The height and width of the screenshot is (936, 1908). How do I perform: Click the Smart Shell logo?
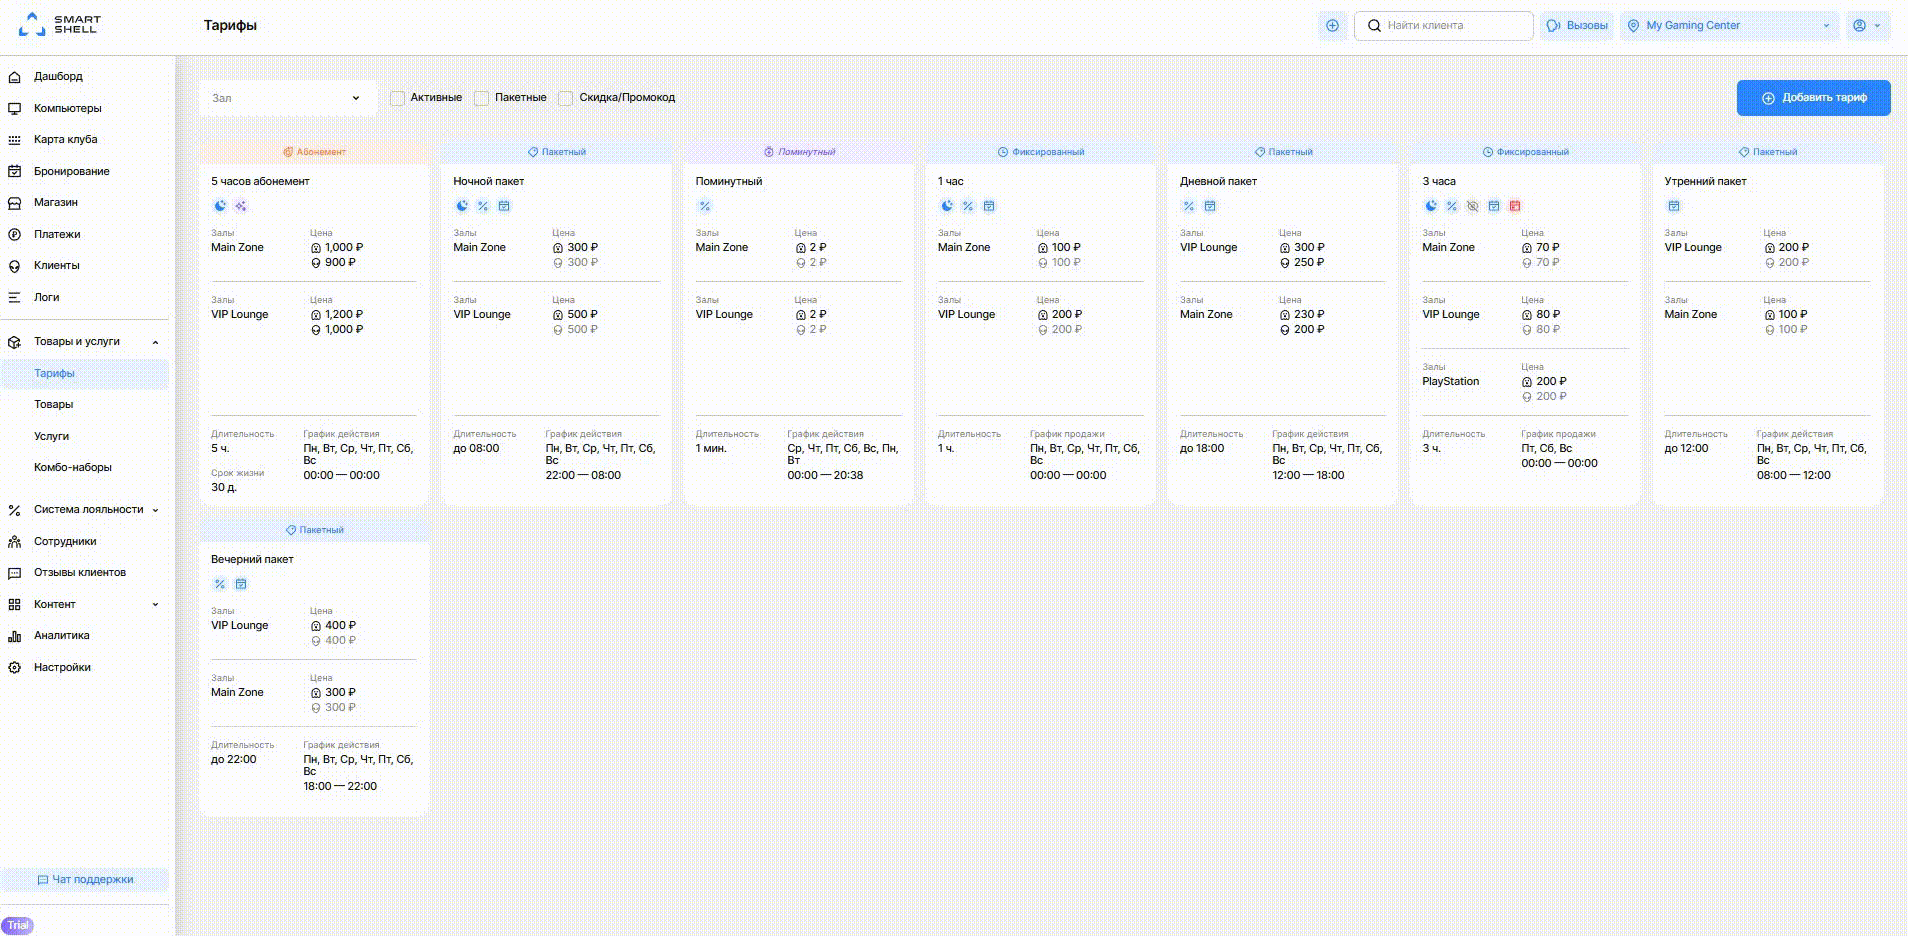(x=60, y=25)
